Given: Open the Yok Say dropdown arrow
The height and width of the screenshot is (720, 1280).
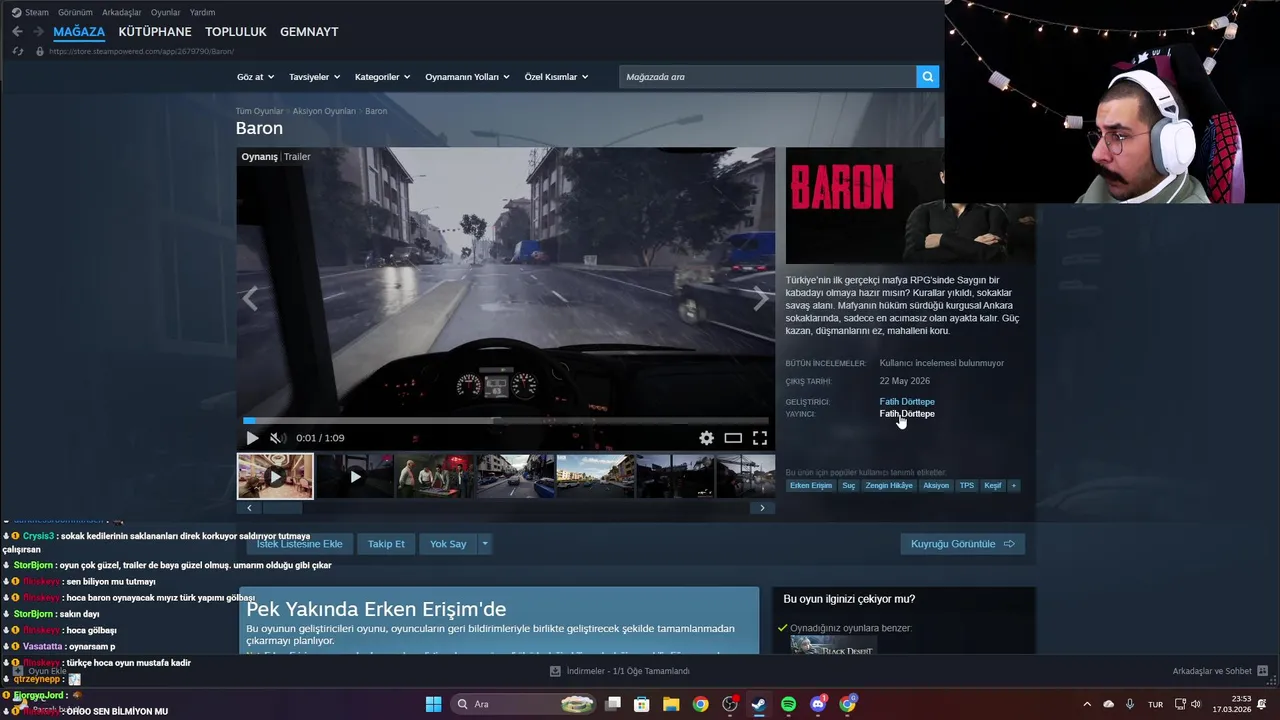Looking at the screenshot, I should point(485,544).
